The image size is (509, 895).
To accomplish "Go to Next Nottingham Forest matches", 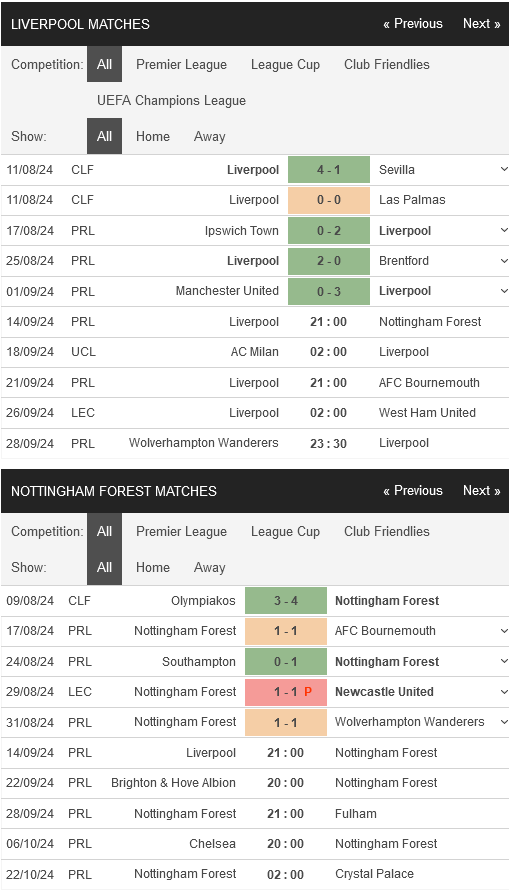I will click(x=482, y=491).
